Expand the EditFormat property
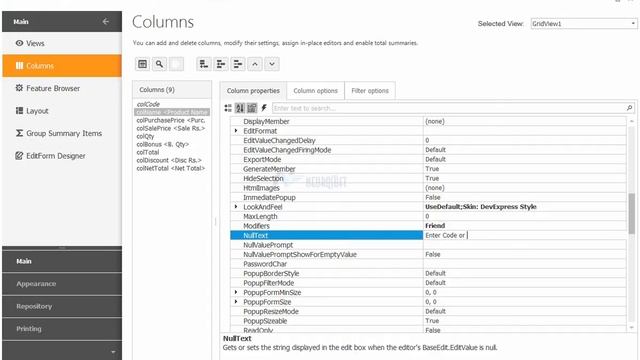The width and height of the screenshot is (640, 360). pyautogui.click(x=236, y=131)
